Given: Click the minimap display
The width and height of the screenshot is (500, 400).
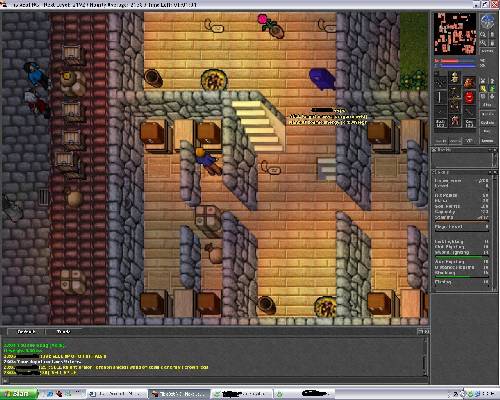Looking at the screenshot, I should click(455, 34).
